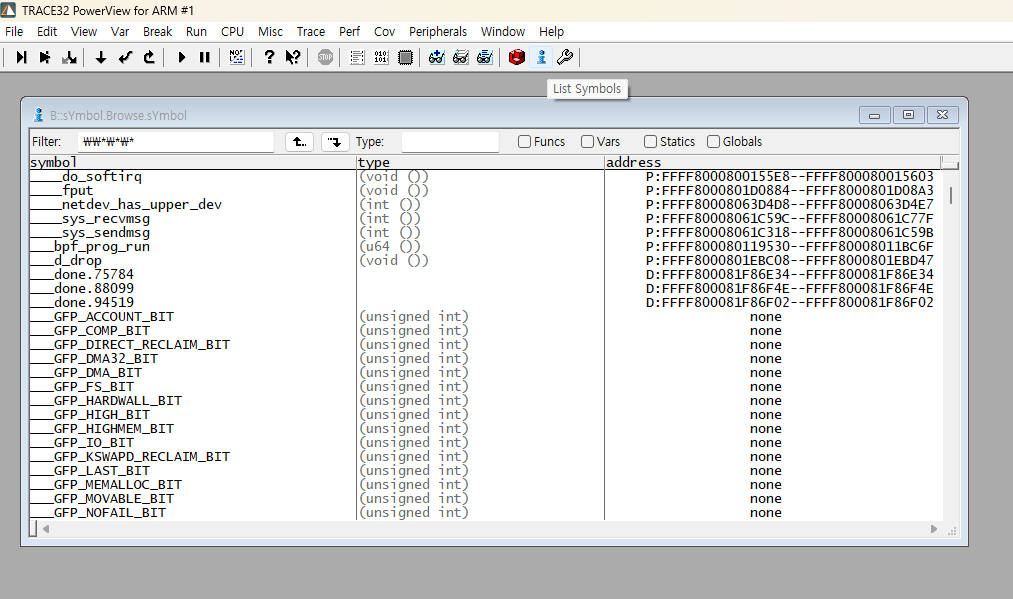This screenshot has width=1013, height=599.
Task: Click the red reset cube toolbar icon
Action: (x=517, y=57)
